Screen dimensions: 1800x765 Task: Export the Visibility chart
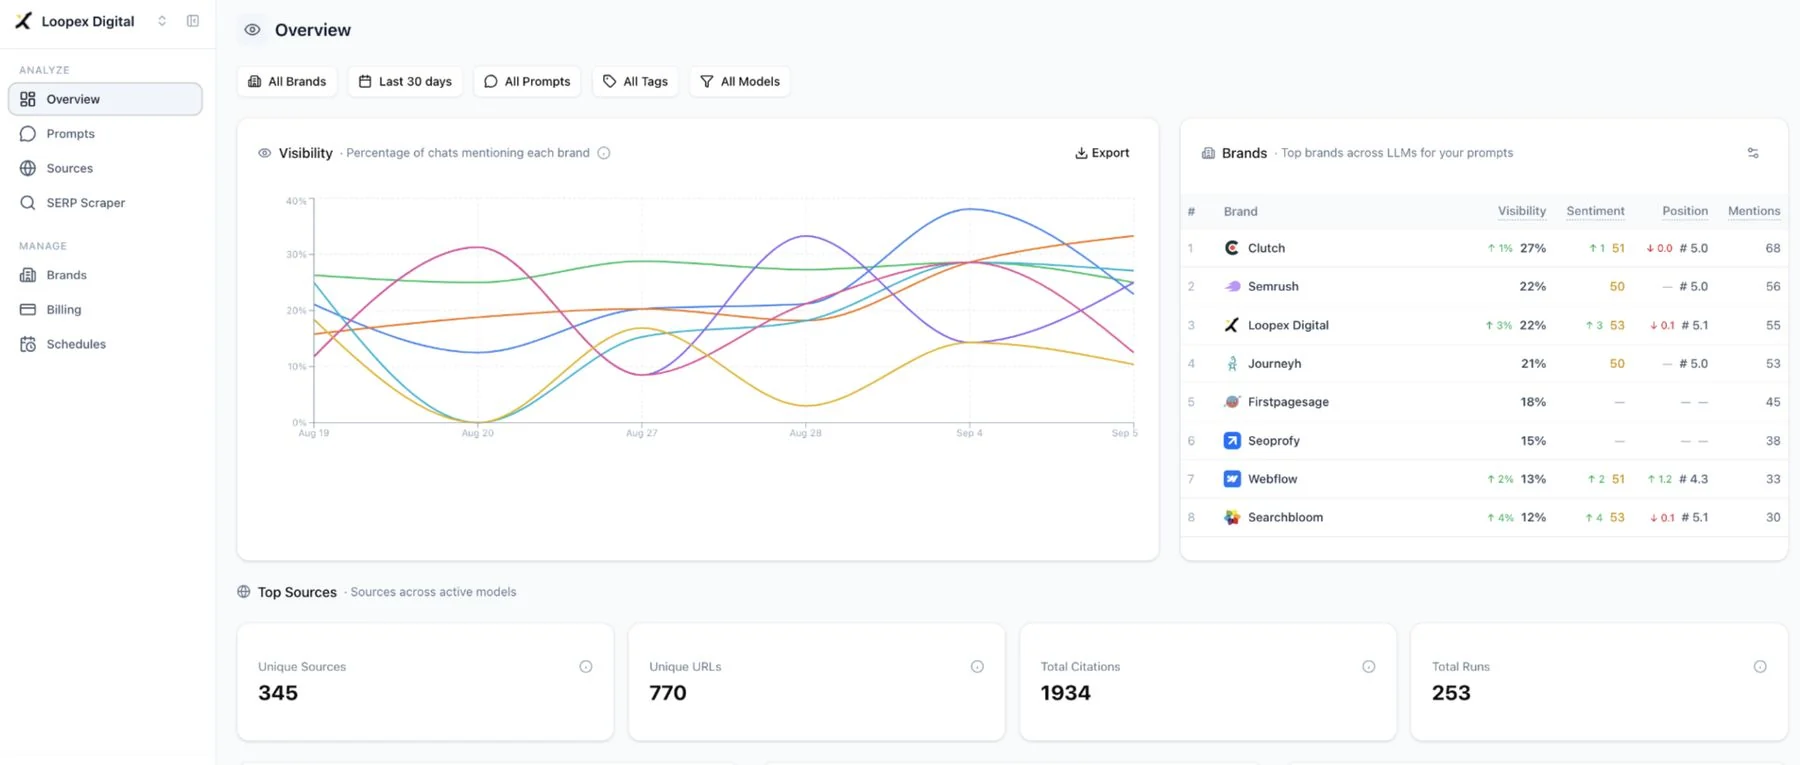(x=1102, y=153)
